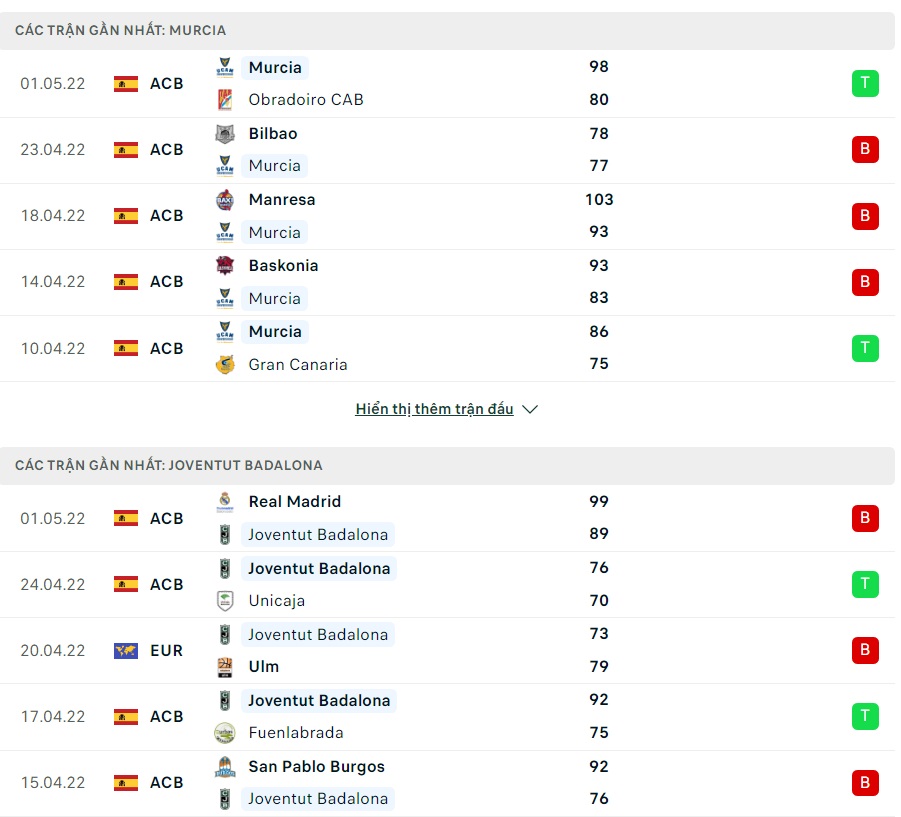
Task: Click the Bilbao team logo
Action: [225, 134]
